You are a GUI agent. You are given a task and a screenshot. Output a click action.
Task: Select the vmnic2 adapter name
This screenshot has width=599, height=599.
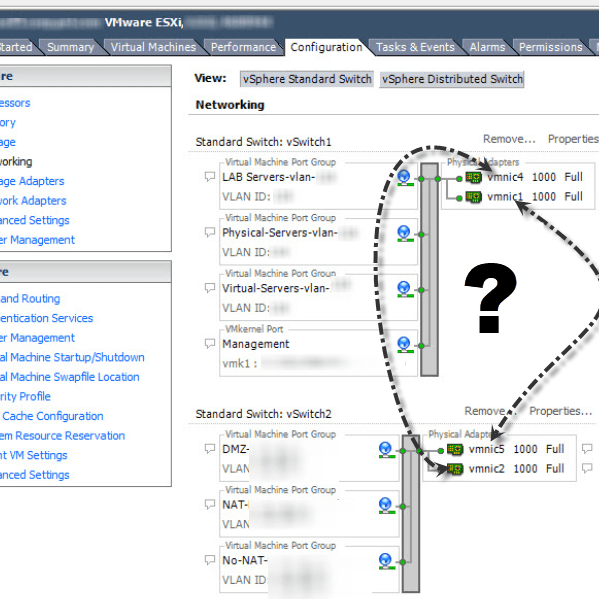click(487, 469)
